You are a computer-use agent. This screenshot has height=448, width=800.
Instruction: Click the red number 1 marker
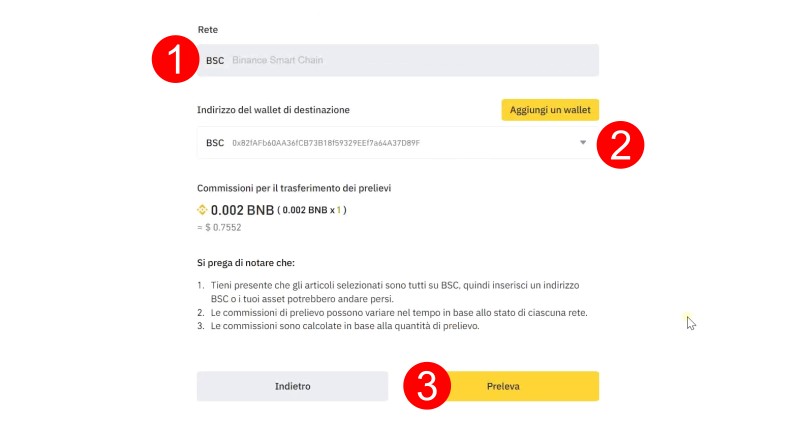[175, 60]
